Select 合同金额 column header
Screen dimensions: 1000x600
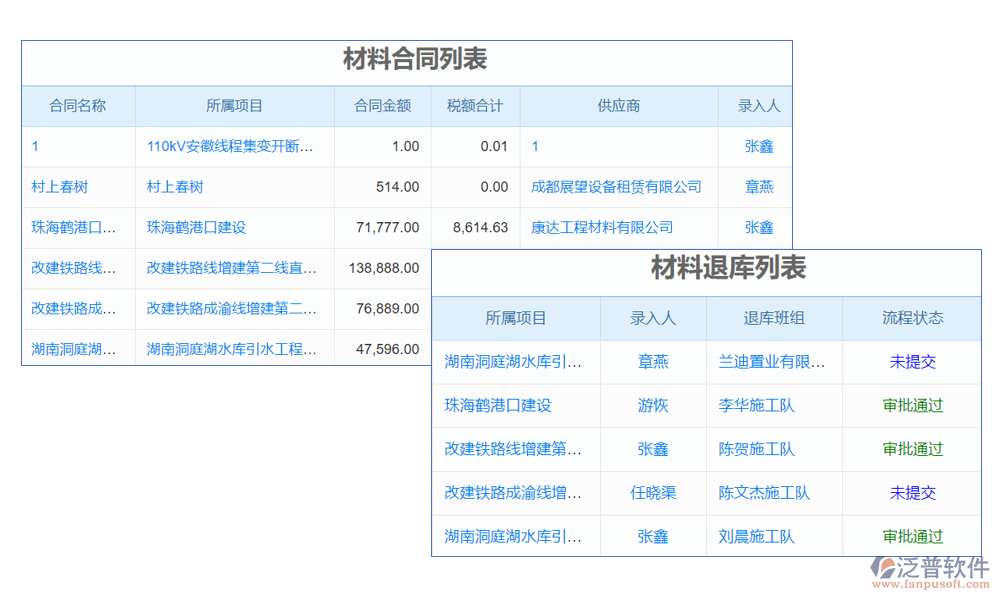[382, 106]
